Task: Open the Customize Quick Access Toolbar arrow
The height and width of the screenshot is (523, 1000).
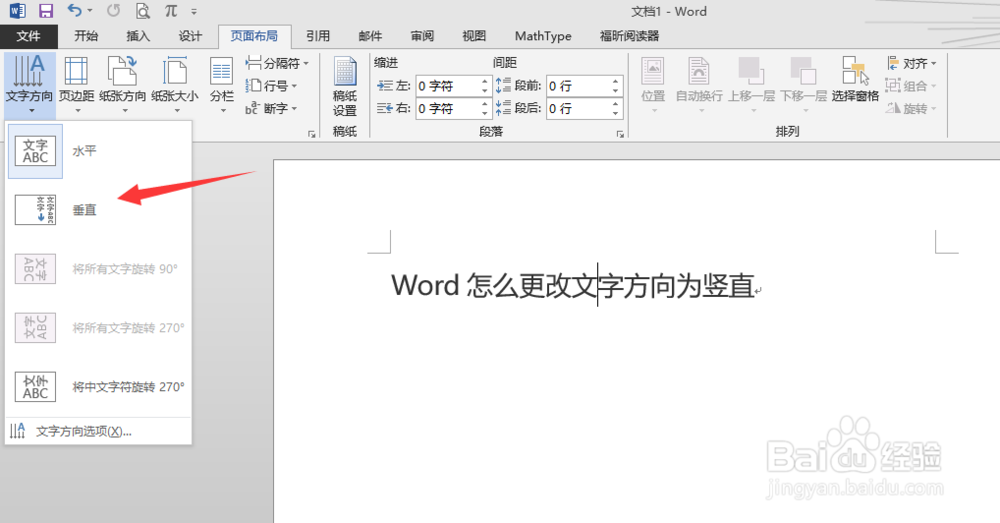Action: (194, 11)
